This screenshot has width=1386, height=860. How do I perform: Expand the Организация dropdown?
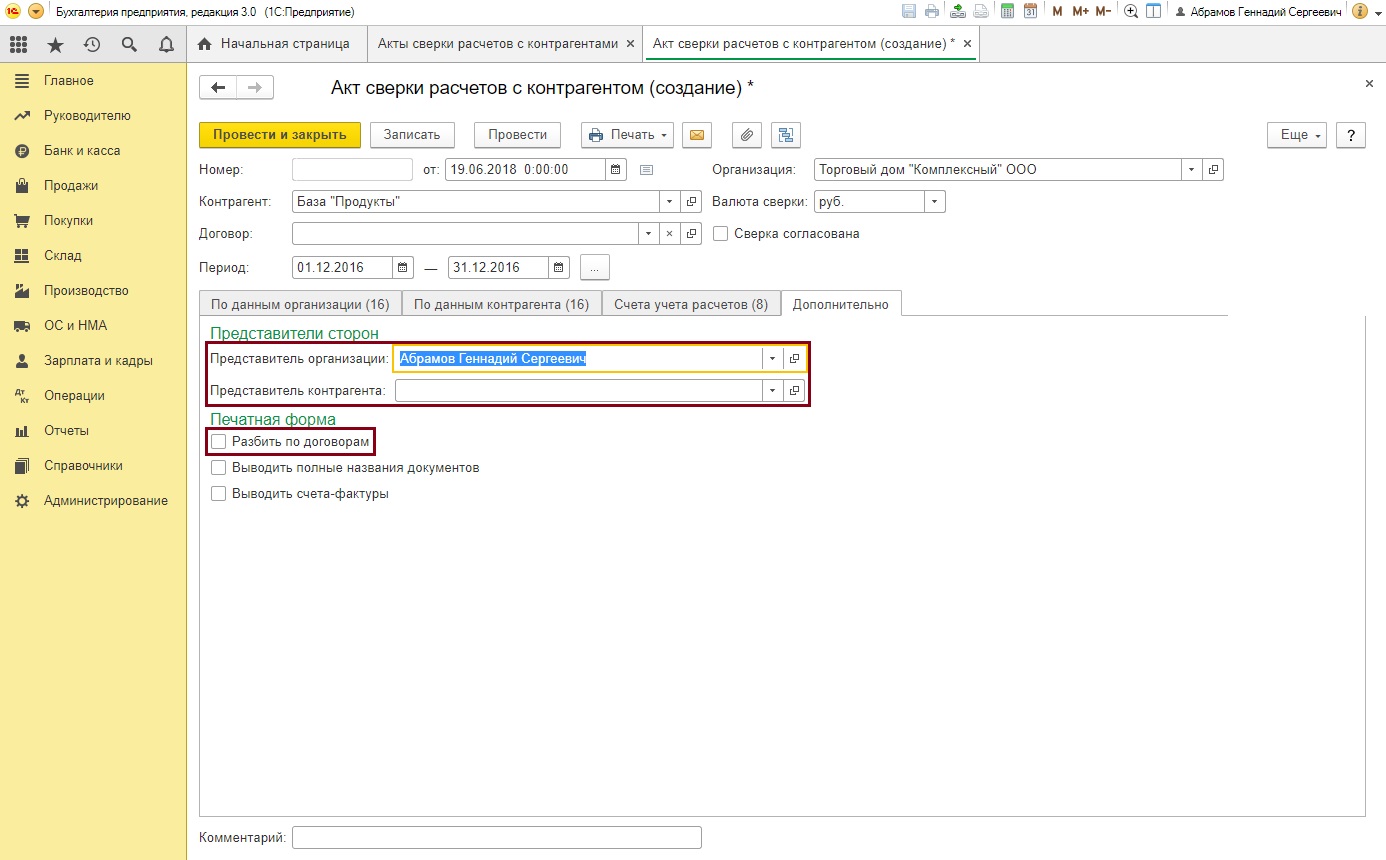(1192, 170)
